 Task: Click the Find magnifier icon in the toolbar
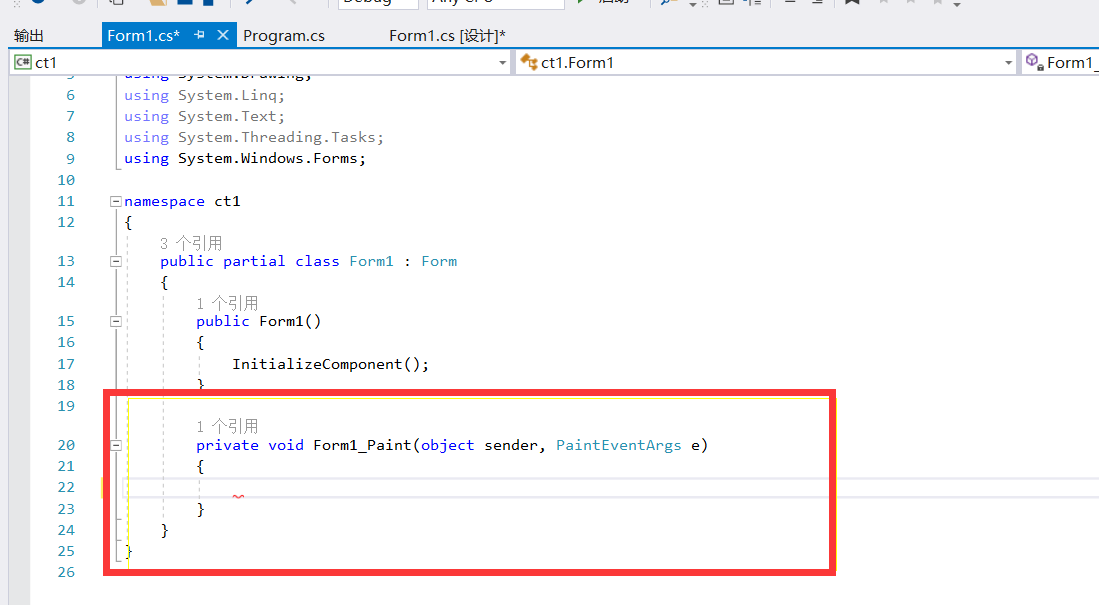point(665,5)
